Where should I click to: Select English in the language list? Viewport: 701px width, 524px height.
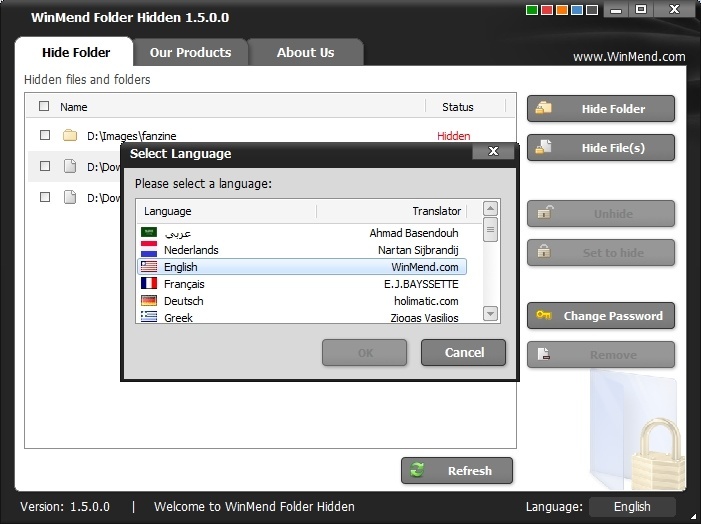302,267
